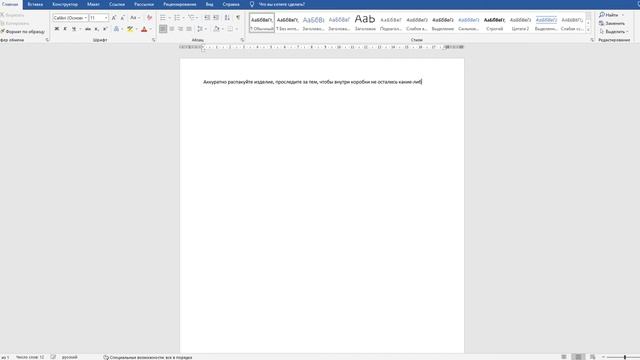This screenshot has height=360, width=640.
Task: Apply superscript formatting
Action: [x=105, y=29]
